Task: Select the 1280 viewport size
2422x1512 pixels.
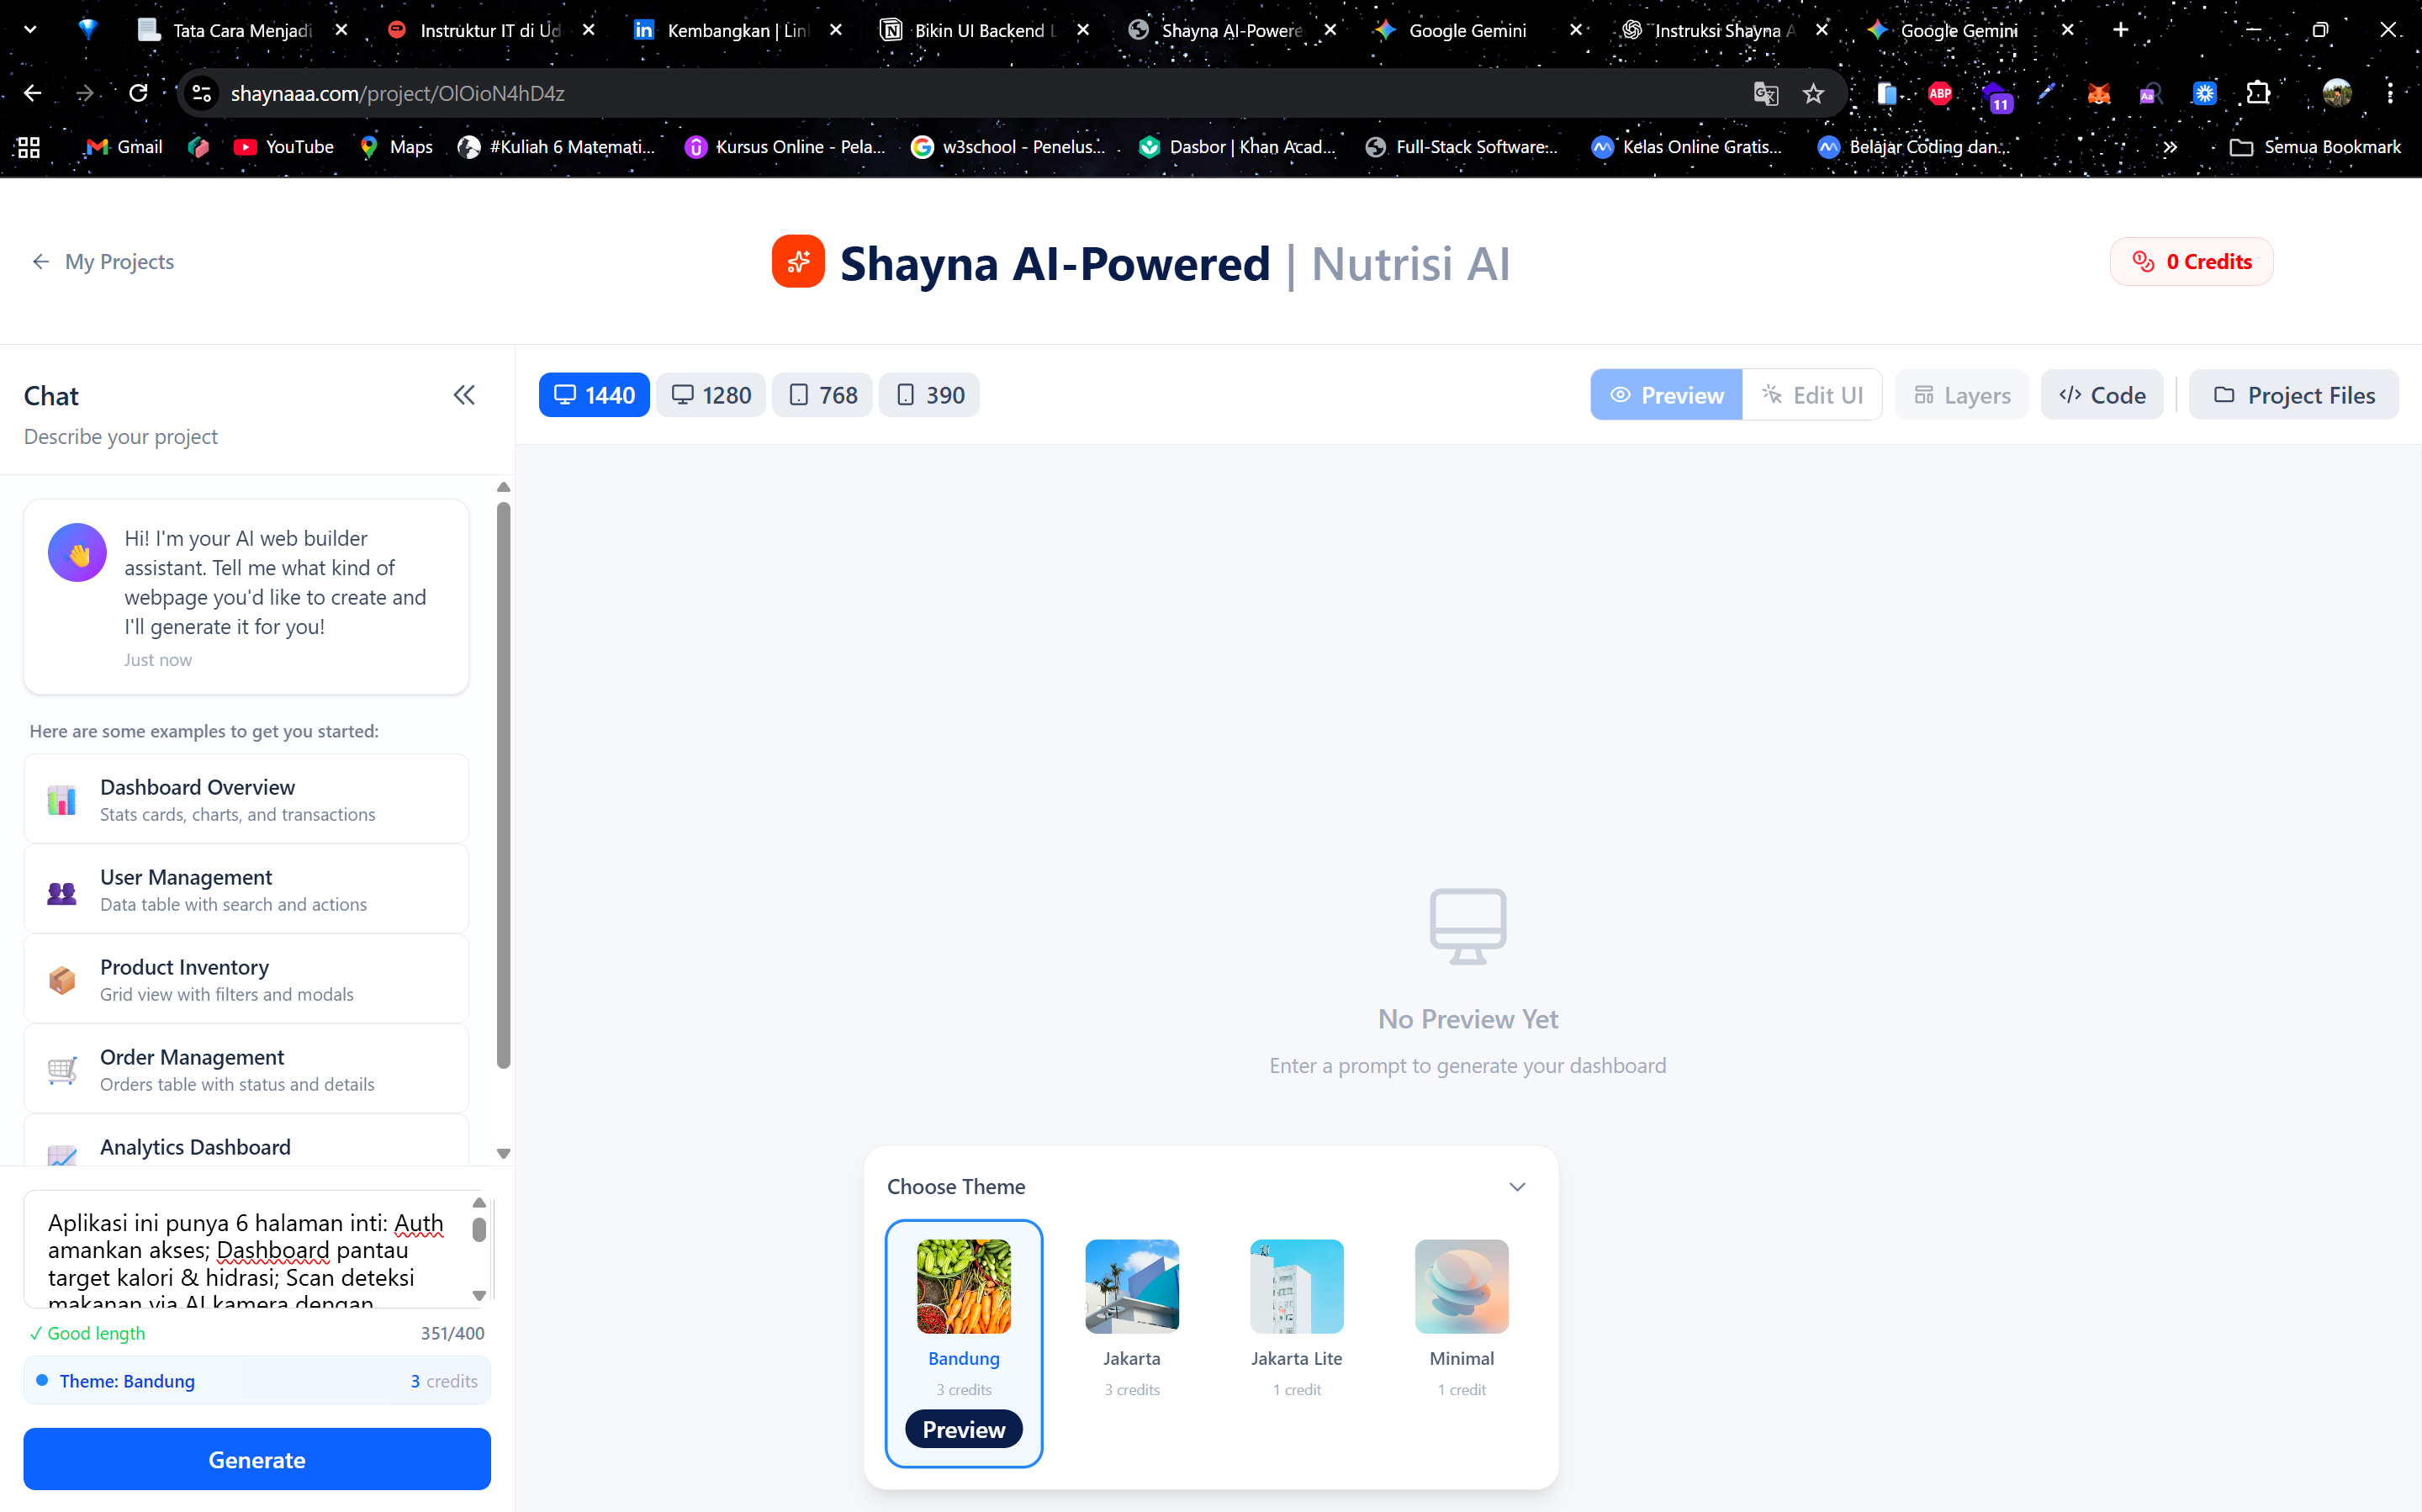Action: (710, 394)
